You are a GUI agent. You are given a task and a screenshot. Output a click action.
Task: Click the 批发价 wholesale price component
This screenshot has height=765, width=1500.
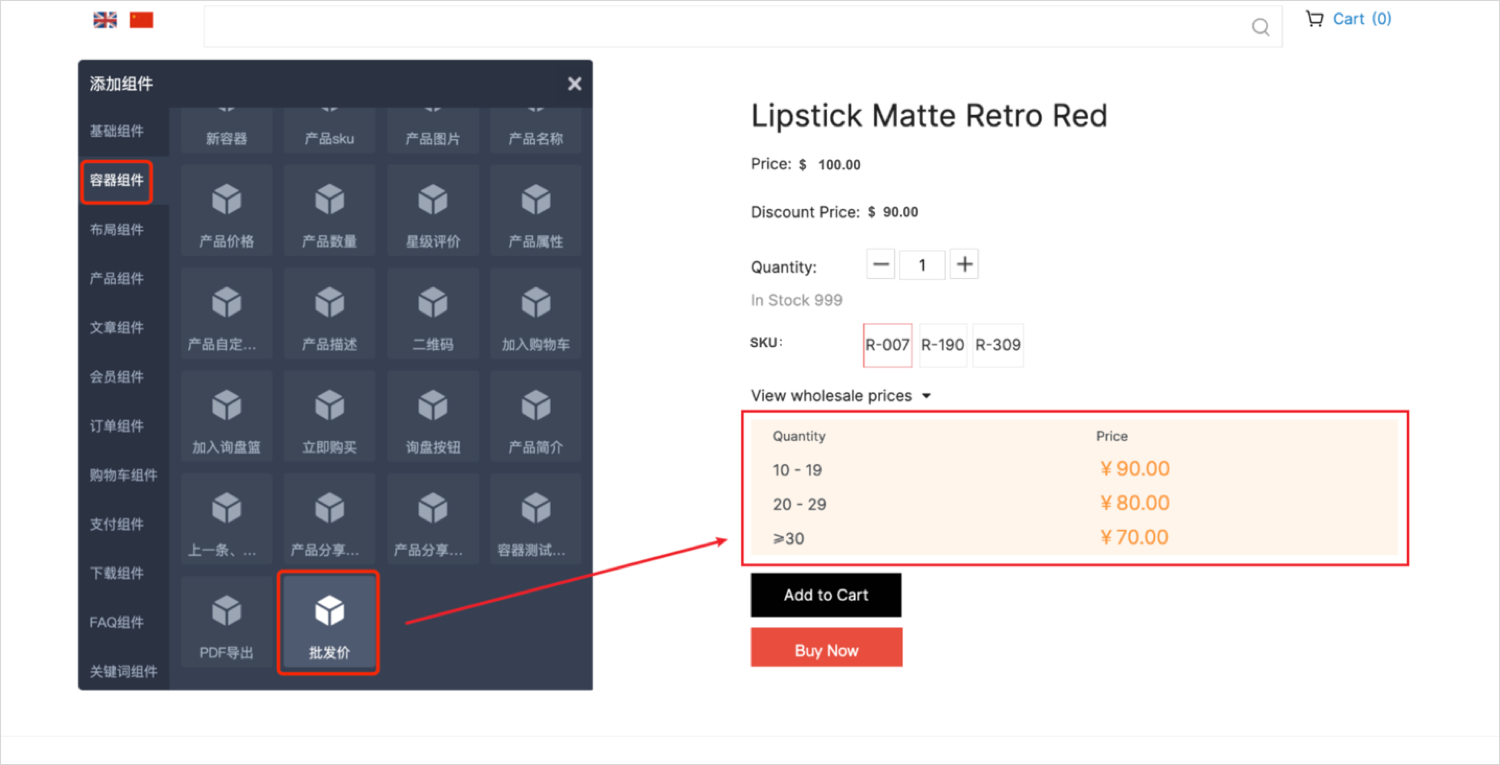point(328,622)
